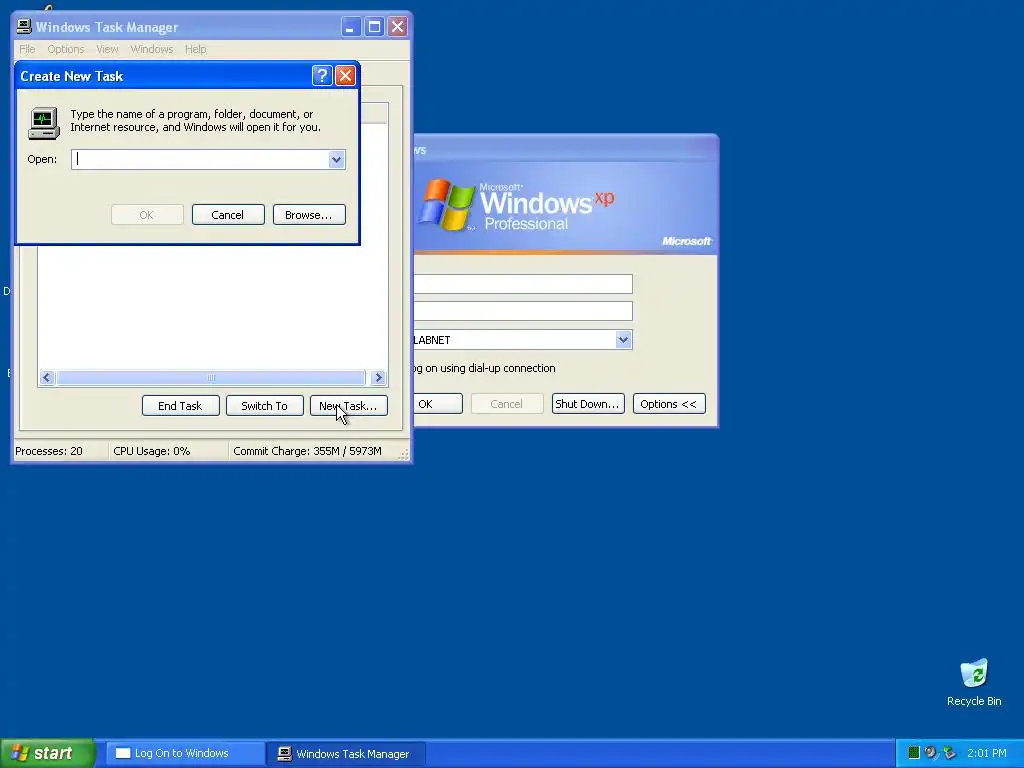Switch to Log On to Windows taskbar item
This screenshot has height=768, width=1024.
(185, 753)
